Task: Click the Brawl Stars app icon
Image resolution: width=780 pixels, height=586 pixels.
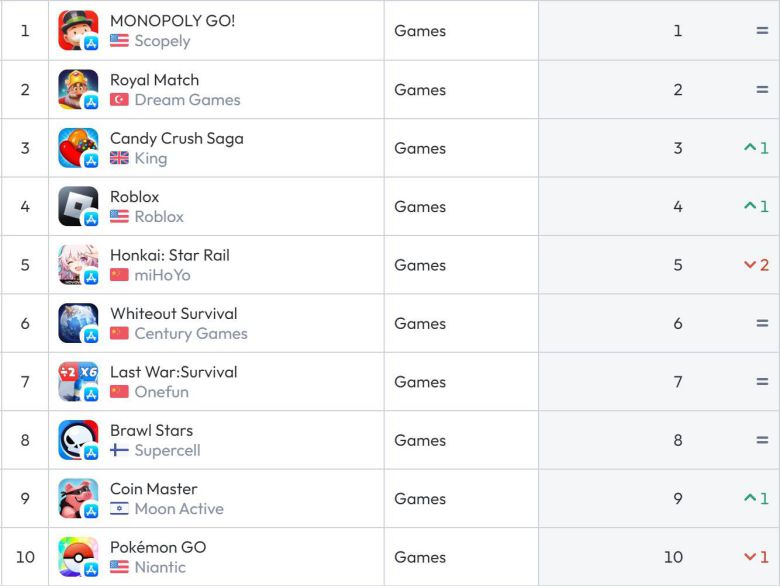Action: (78, 440)
